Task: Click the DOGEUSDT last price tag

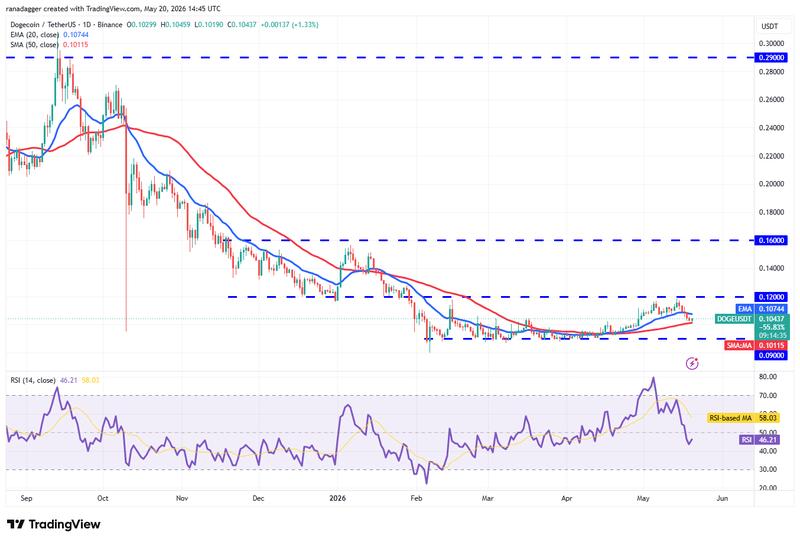Action: pyautogui.click(x=734, y=319)
